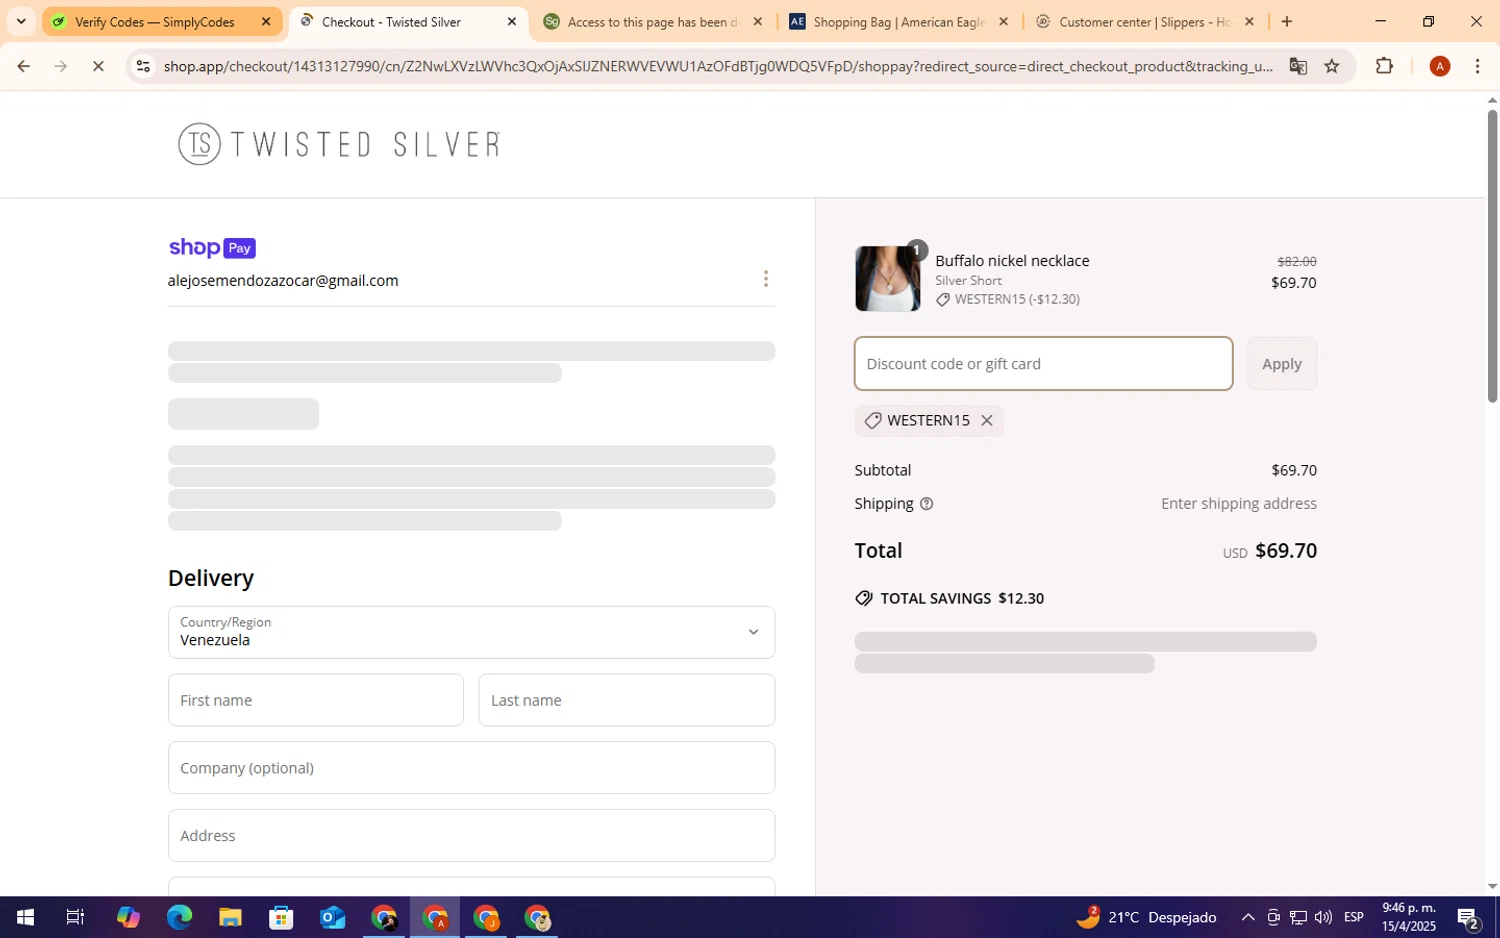
Task: Open Microsoft Store from the taskbar
Action: [x=281, y=918]
